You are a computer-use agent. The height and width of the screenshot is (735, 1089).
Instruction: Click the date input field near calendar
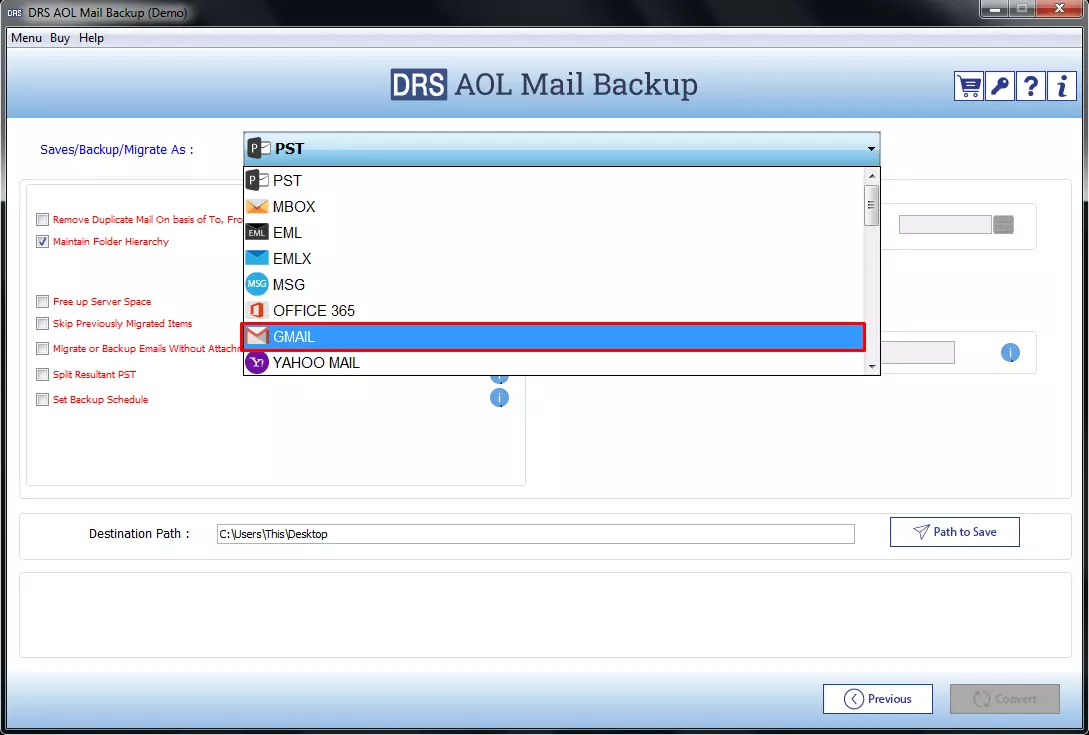pos(945,224)
